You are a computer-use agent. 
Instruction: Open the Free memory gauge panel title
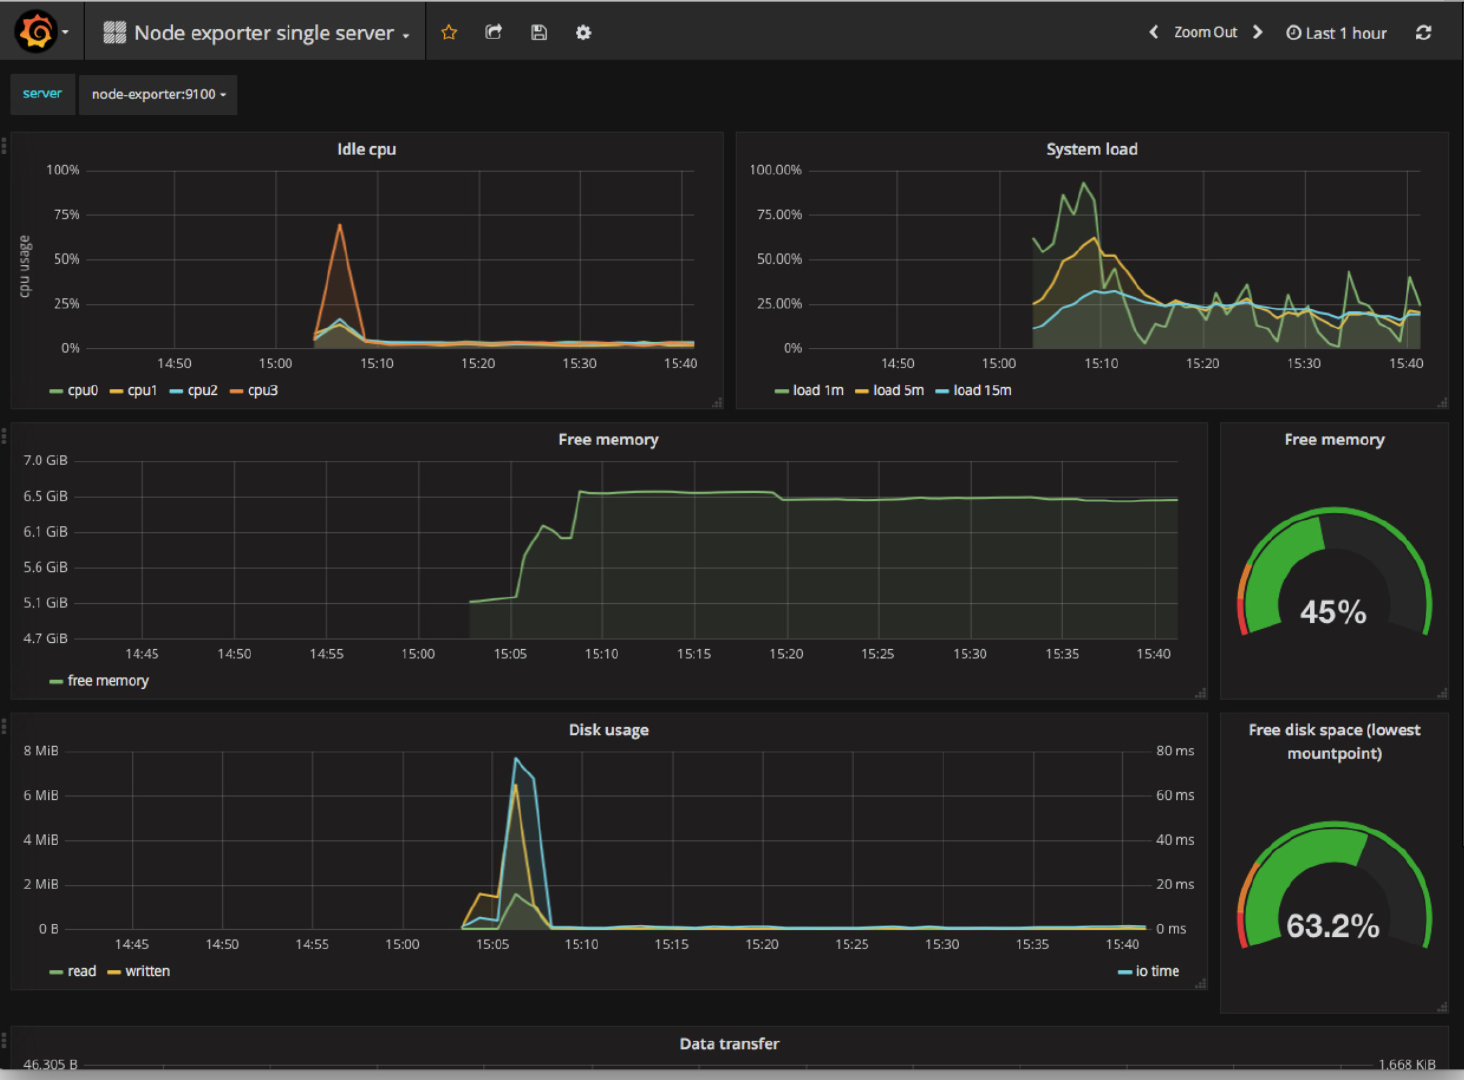[1334, 439]
